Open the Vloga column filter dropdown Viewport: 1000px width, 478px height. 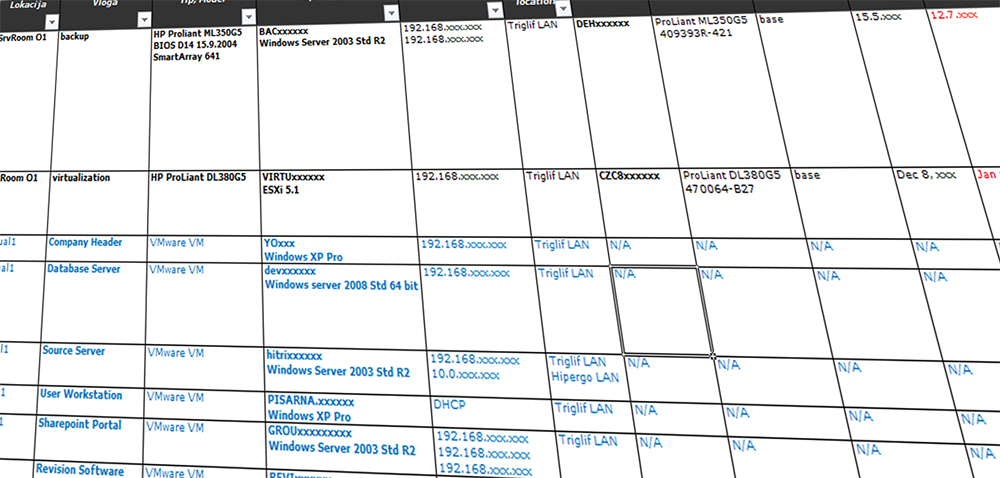click(x=143, y=20)
